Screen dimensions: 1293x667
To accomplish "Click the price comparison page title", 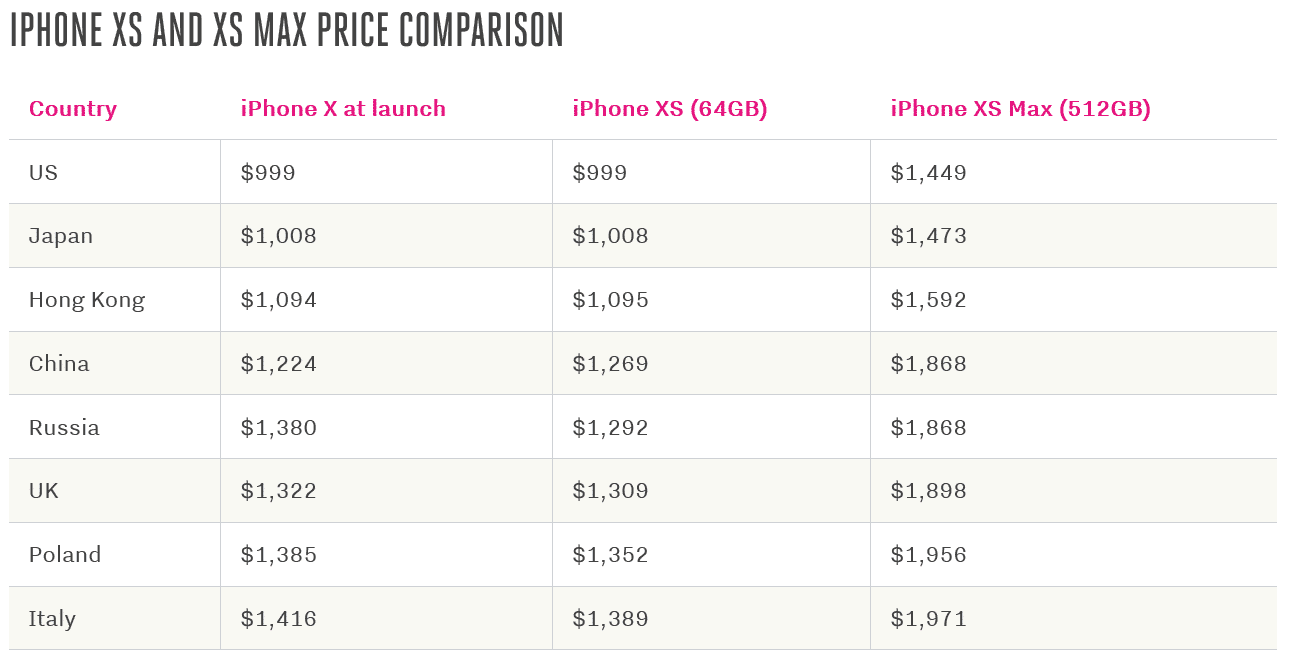I will (x=287, y=31).
